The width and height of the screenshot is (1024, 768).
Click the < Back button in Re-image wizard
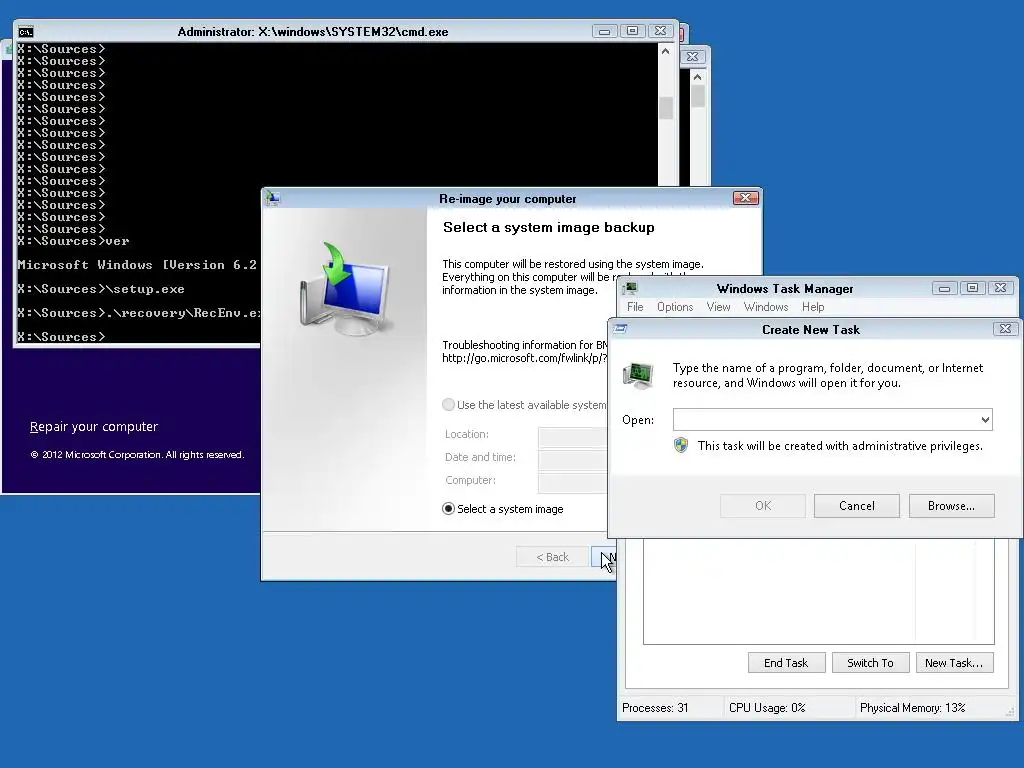pyautogui.click(x=552, y=557)
